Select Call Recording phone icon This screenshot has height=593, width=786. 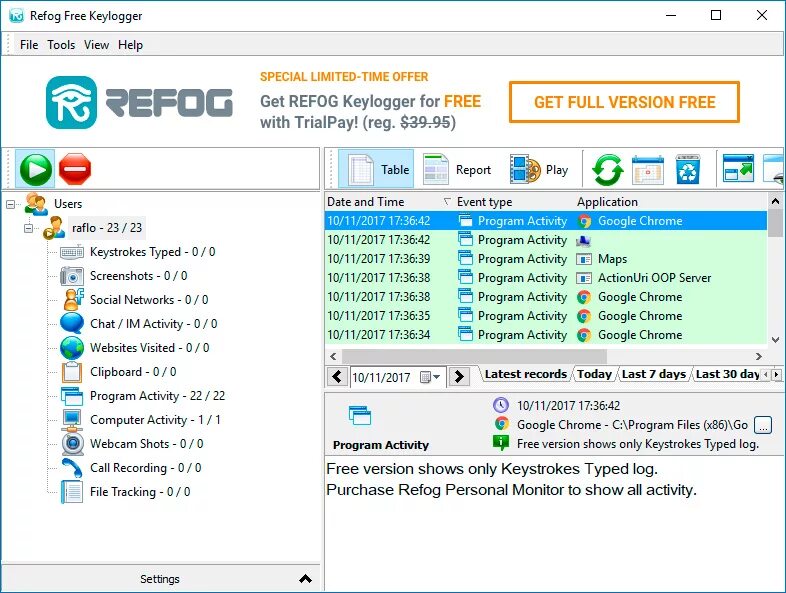(72, 468)
